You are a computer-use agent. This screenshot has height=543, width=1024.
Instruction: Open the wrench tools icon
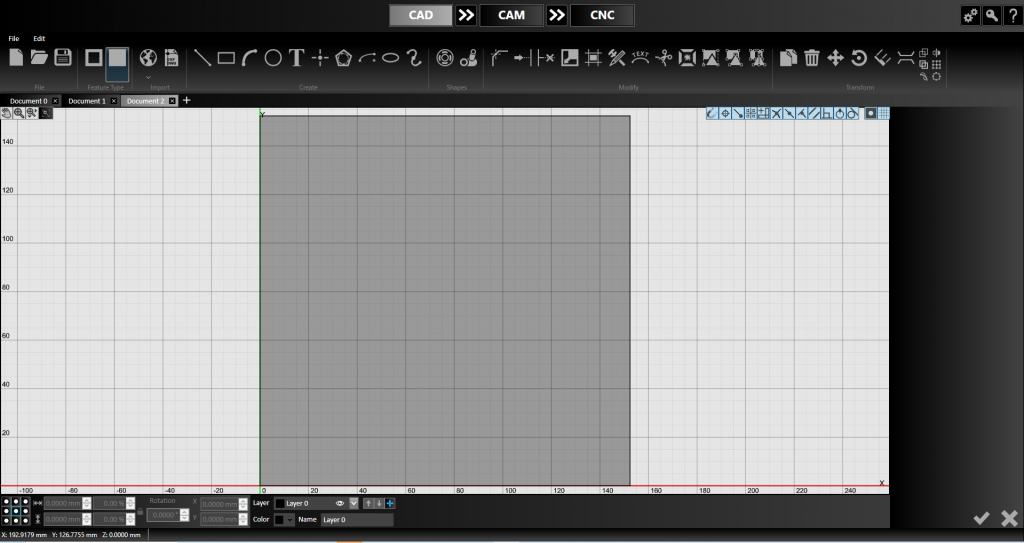click(x=991, y=16)
